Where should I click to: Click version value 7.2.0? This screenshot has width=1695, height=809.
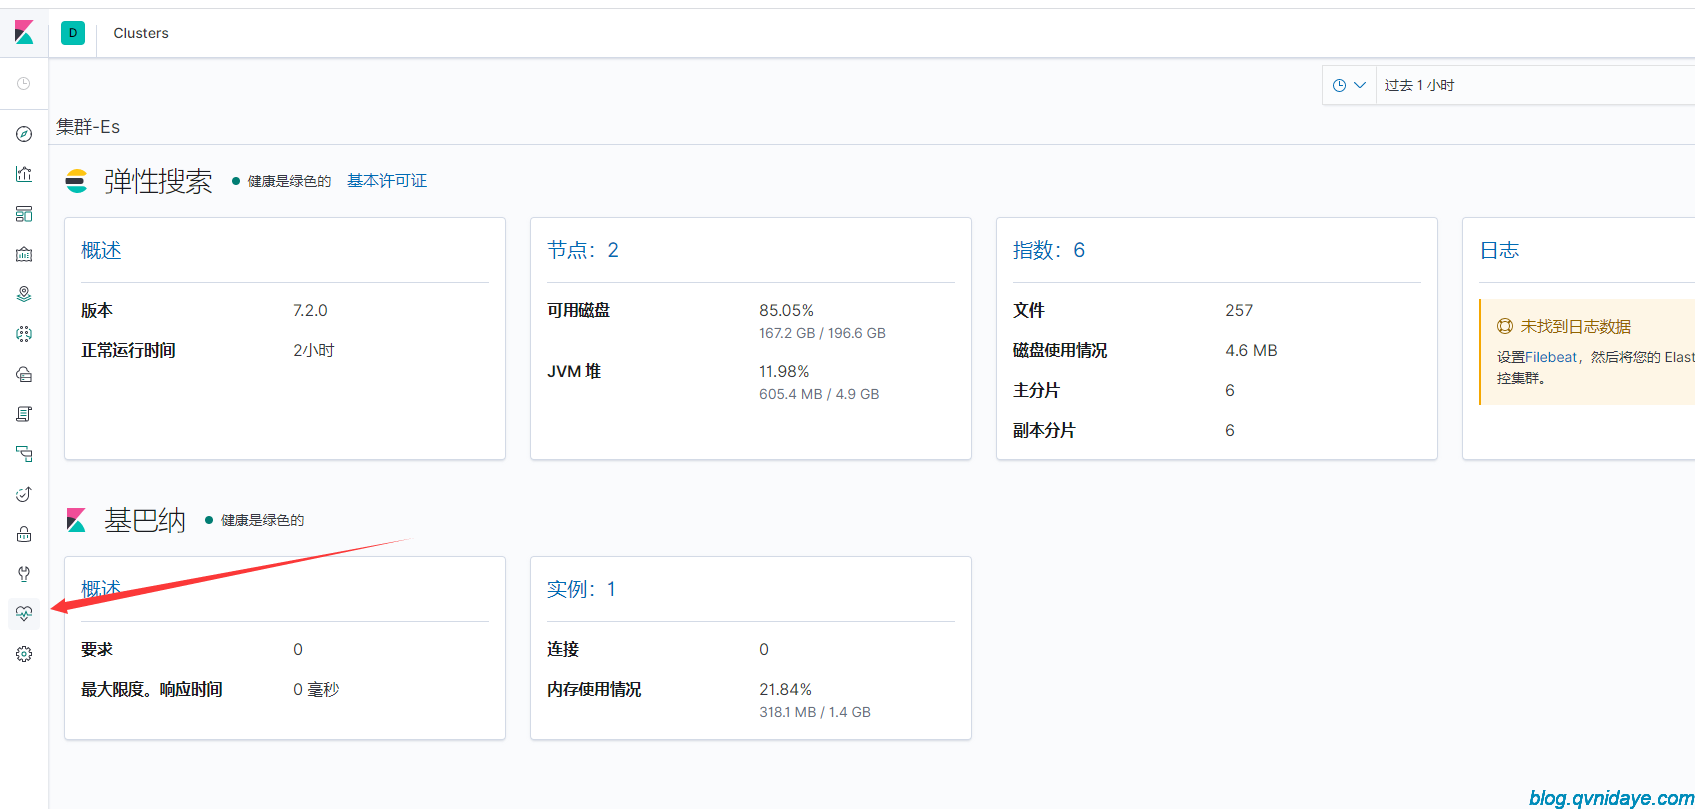(310, 310)
